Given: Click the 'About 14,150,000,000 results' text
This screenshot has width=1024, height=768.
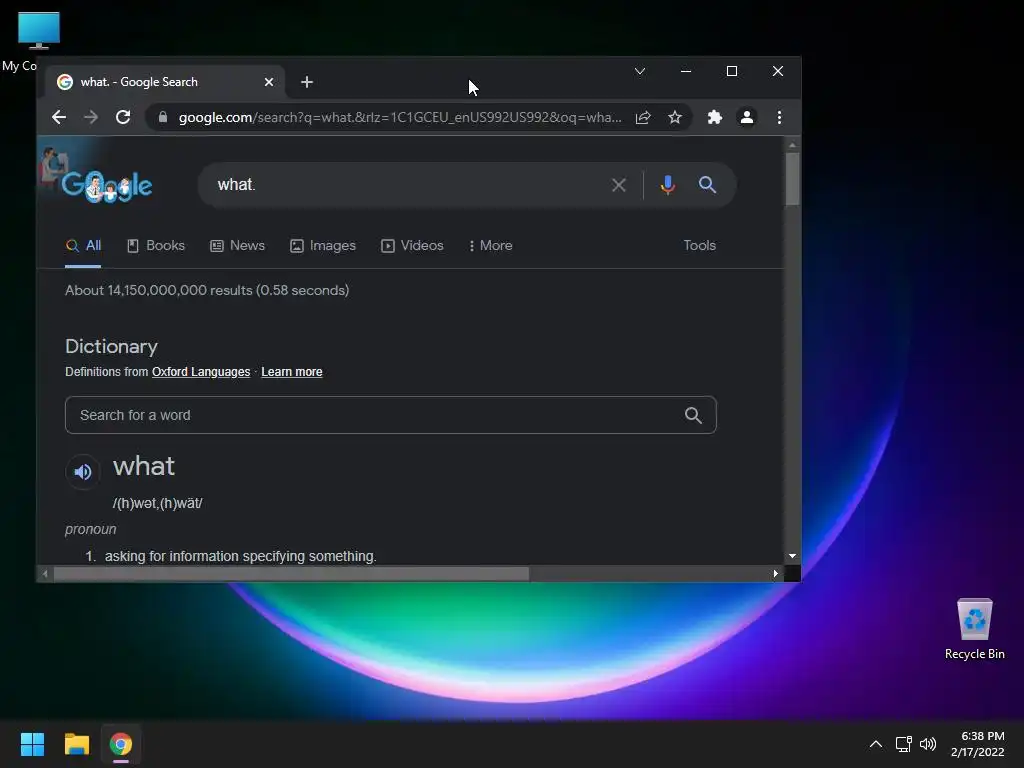Looking at the screenshot, I should point(207,291).
